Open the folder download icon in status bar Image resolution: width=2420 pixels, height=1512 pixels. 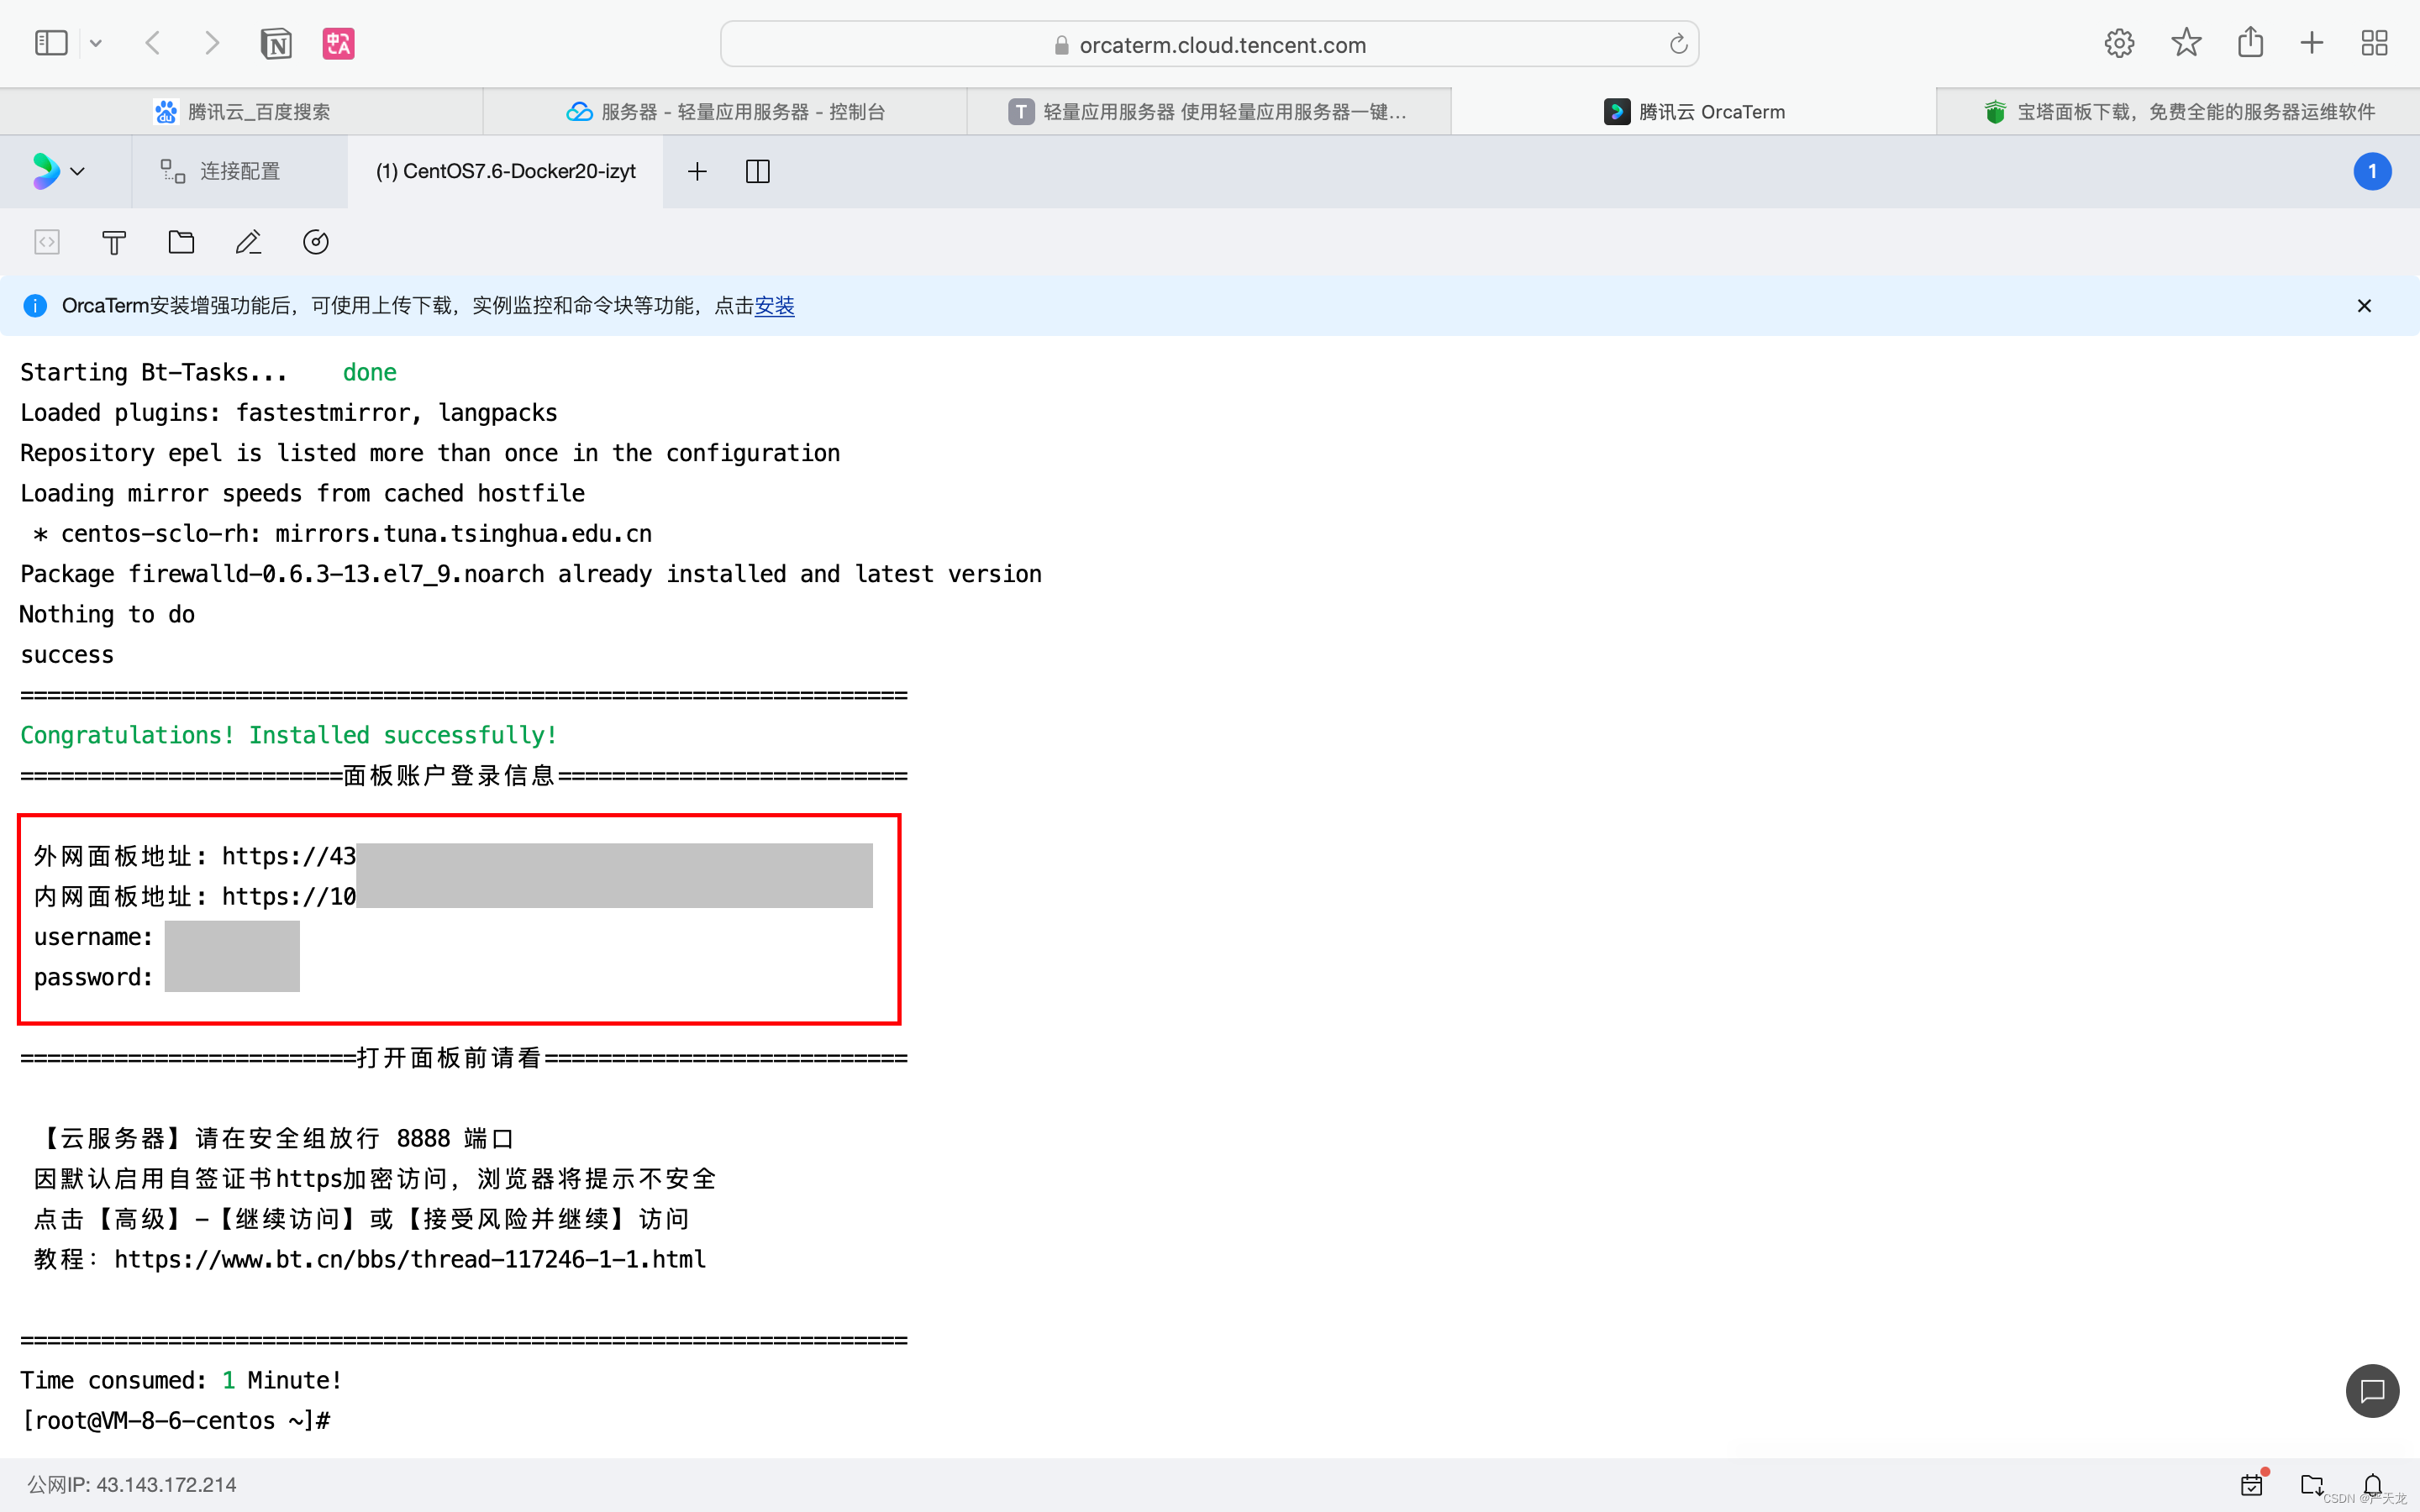coord(2312,1484)
